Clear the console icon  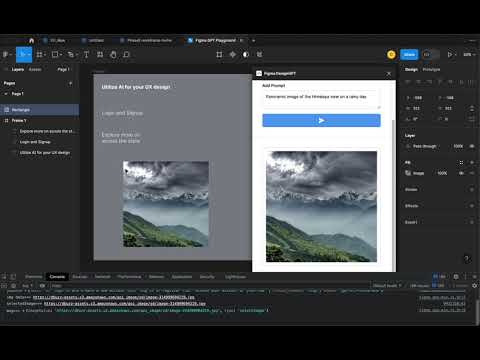click(13, 286)
